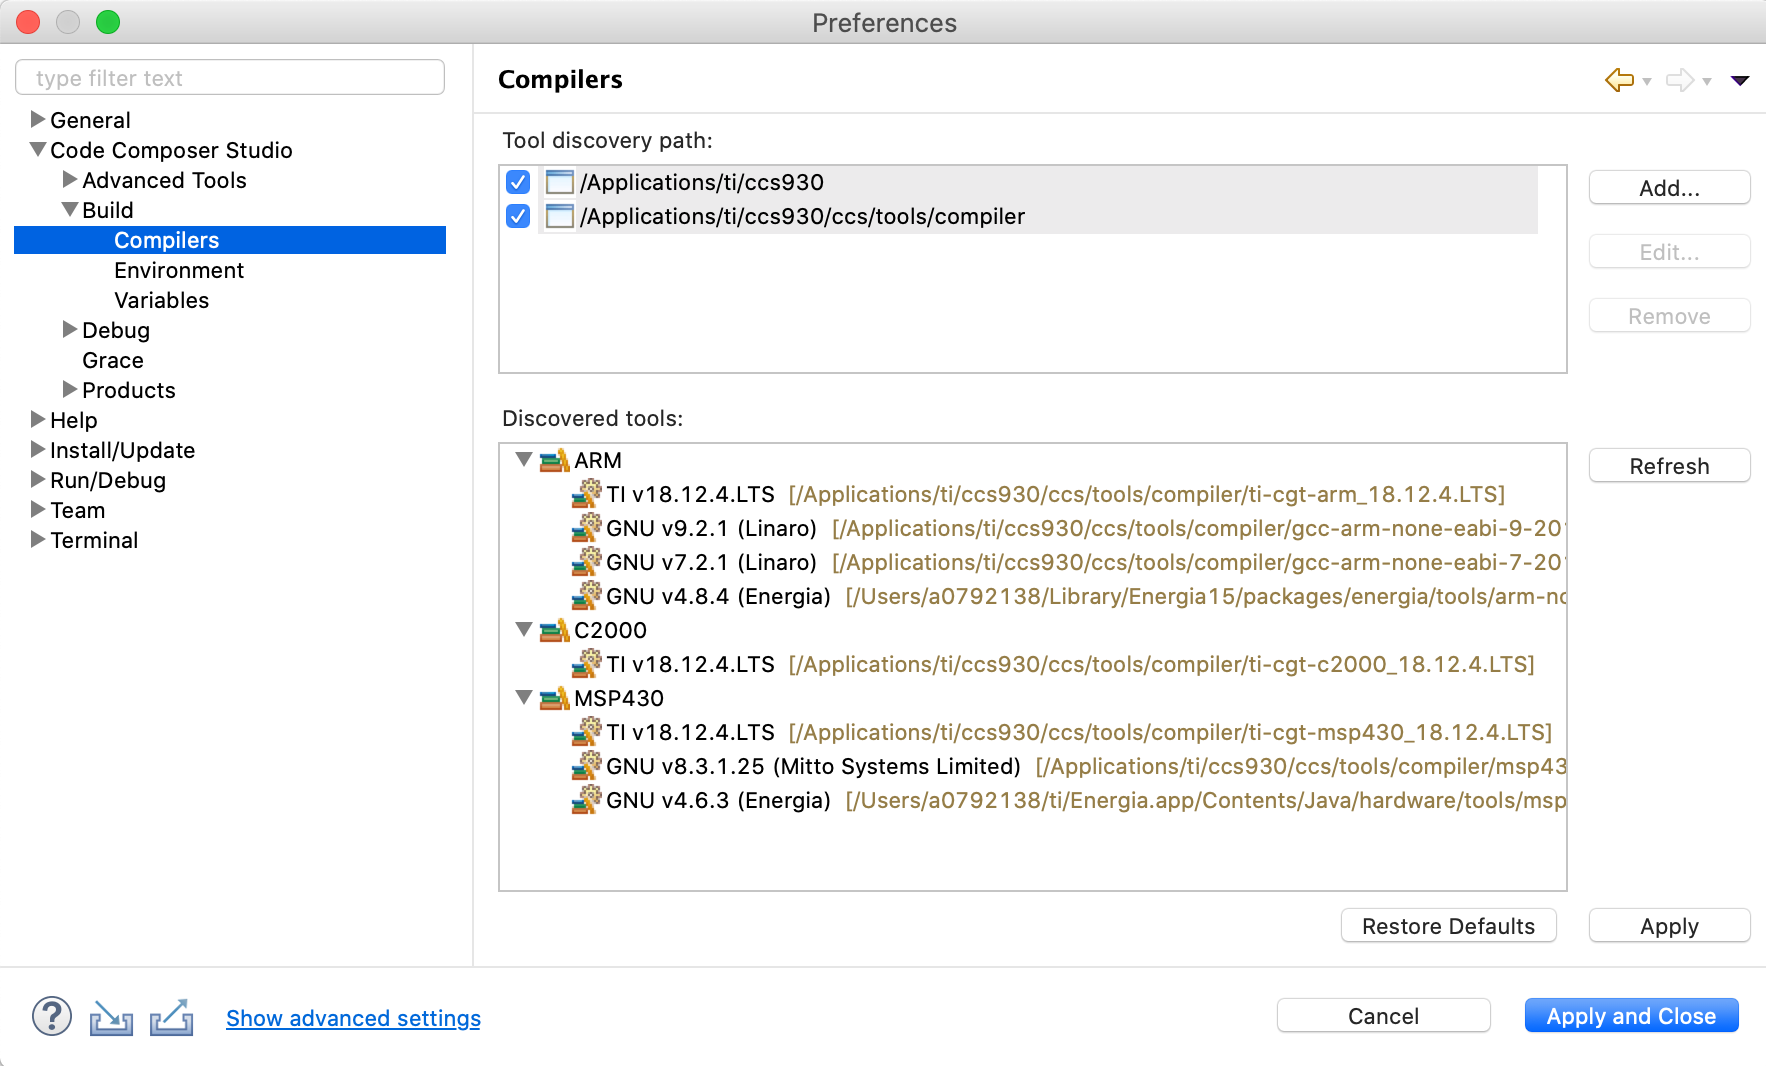Click the GNU v4.8.4 Energia compiler icon
The width and height of the screenshot is (1766, 1066).
pos(587,595)
